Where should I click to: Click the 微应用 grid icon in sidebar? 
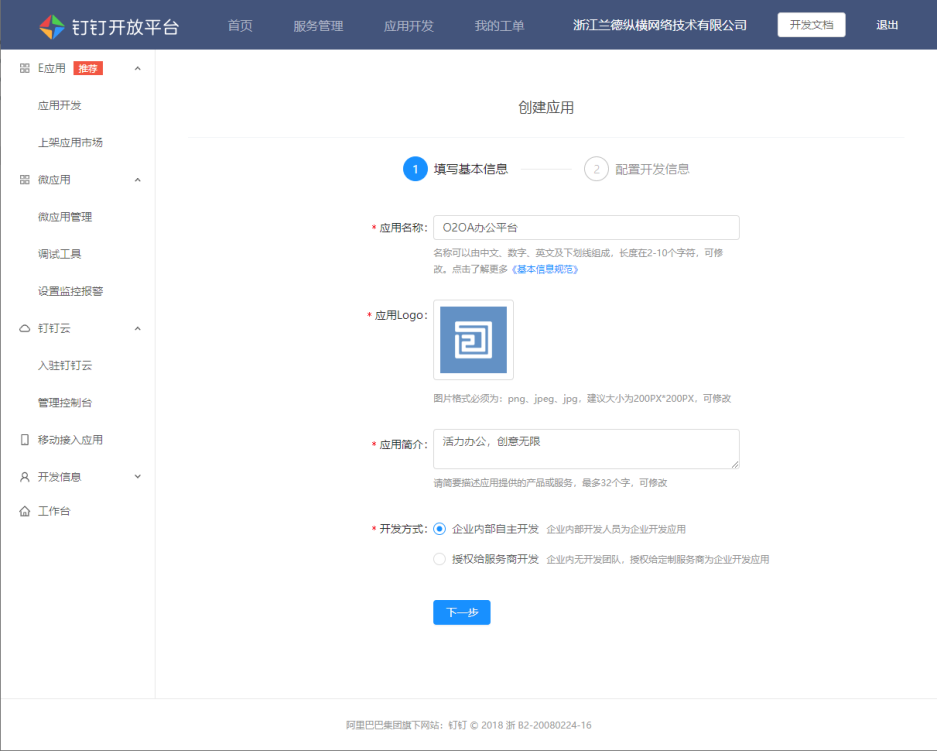click(25, 180)
